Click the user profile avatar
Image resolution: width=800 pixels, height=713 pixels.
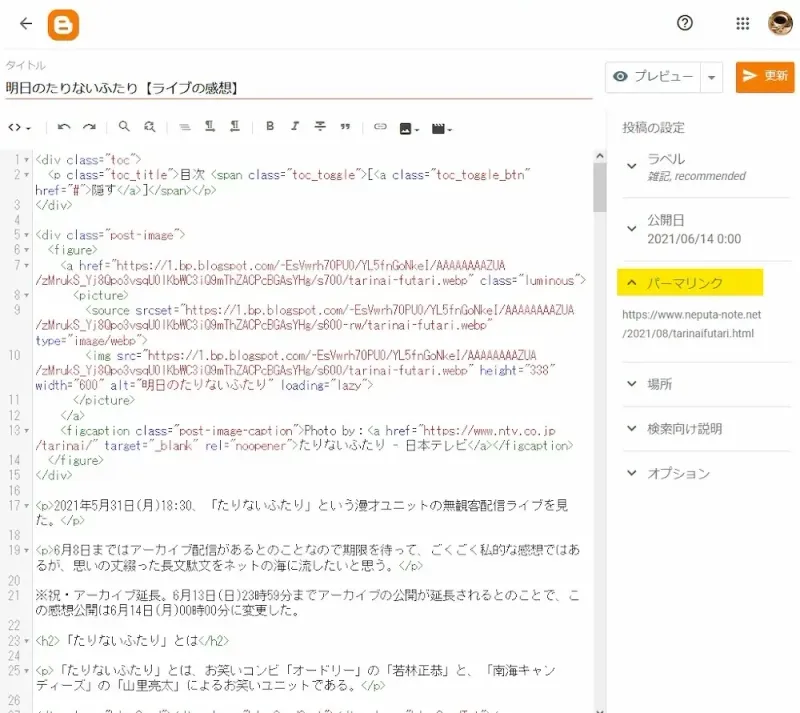pos(780,24)
